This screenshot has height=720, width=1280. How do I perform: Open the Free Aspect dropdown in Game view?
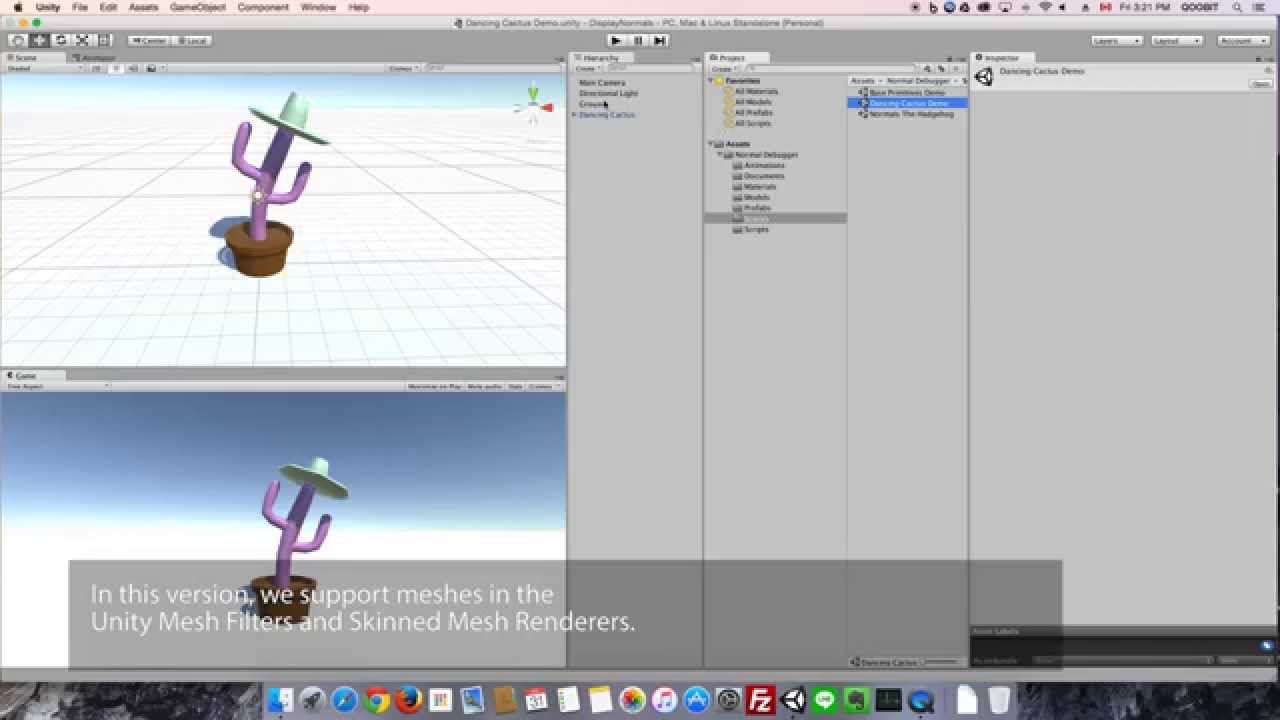click(56, 386)
